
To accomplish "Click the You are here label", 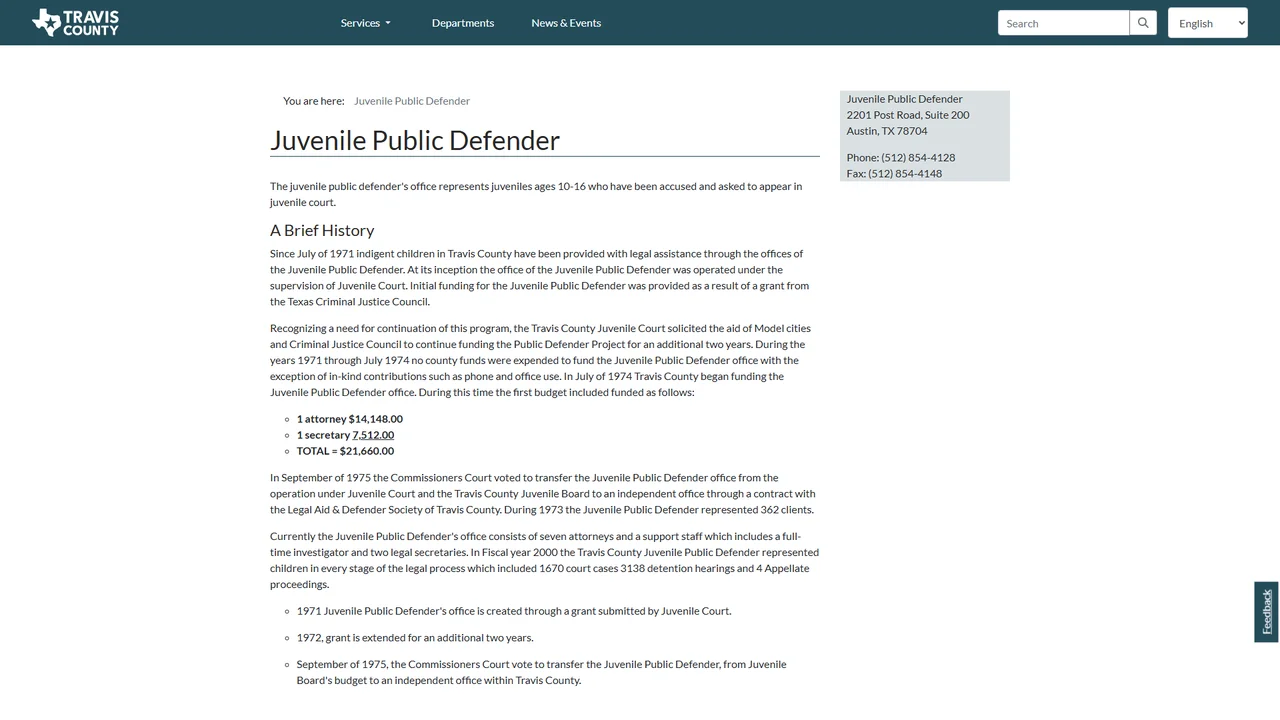I will point(314,101).
